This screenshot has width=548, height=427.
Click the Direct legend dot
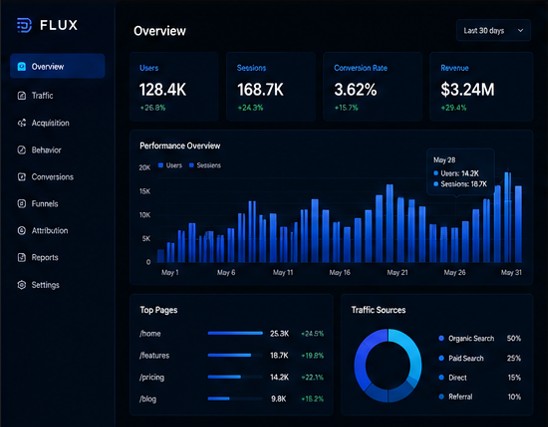[441, 377]
